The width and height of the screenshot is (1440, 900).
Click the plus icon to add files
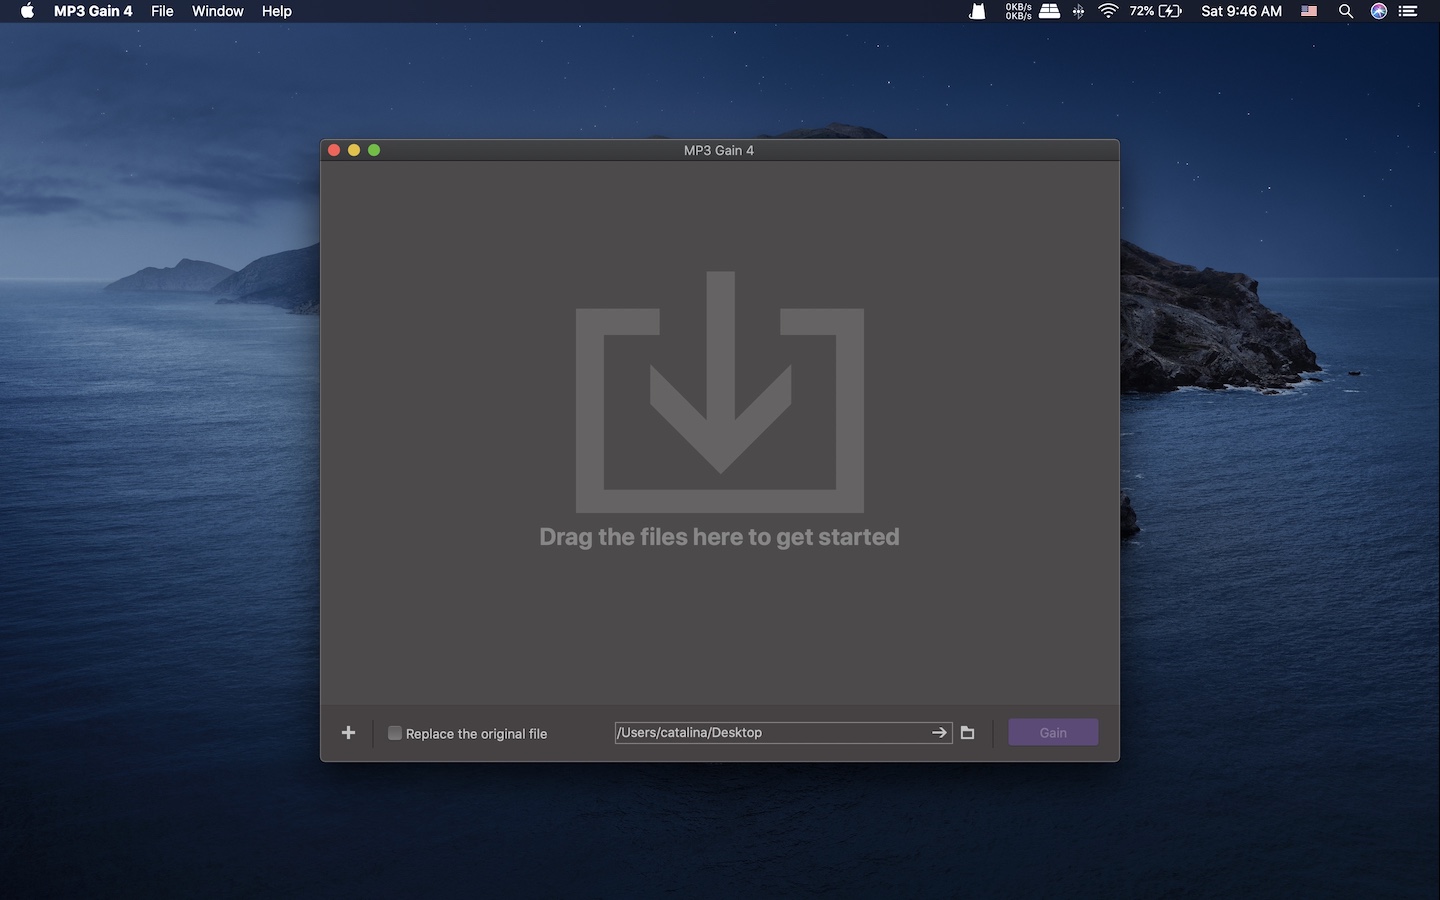click(x=348, y=733)
